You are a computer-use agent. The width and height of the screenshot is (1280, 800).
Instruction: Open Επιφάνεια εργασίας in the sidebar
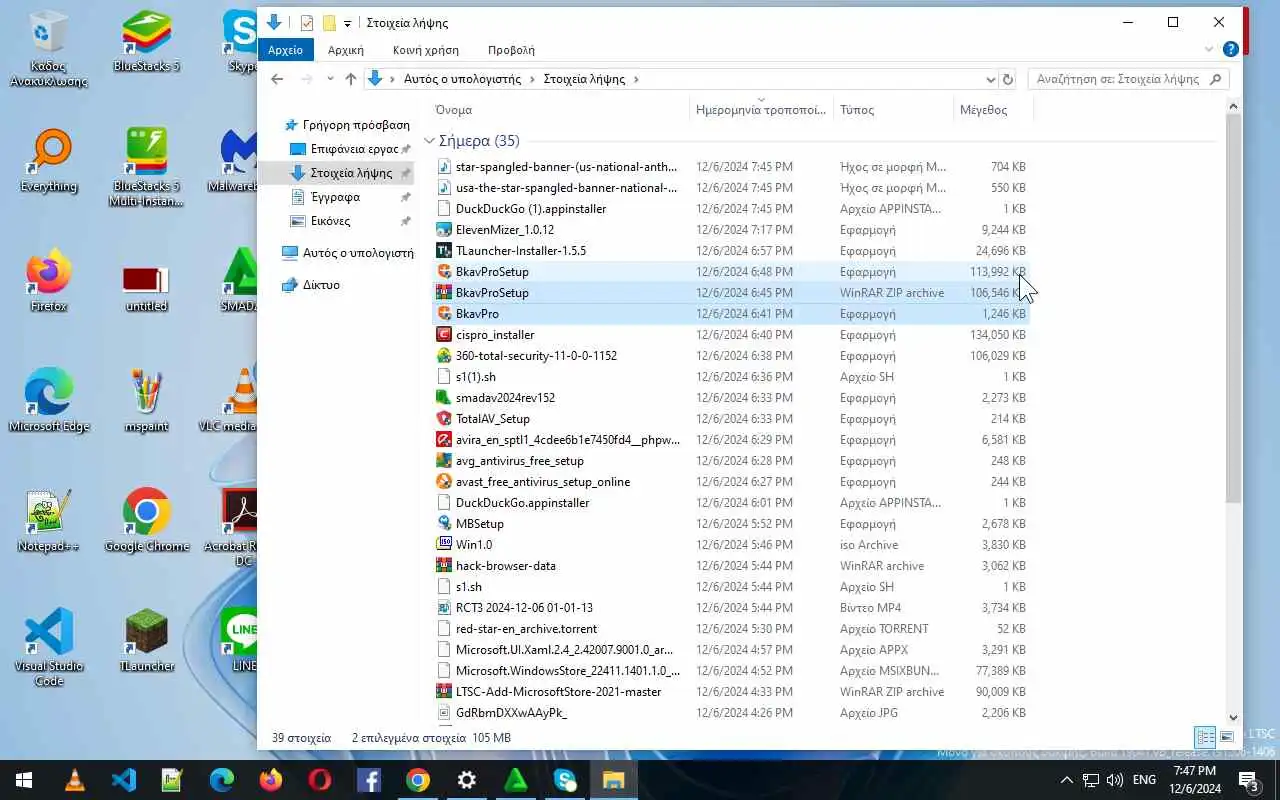pyautogui.click(x=343, y=149)
